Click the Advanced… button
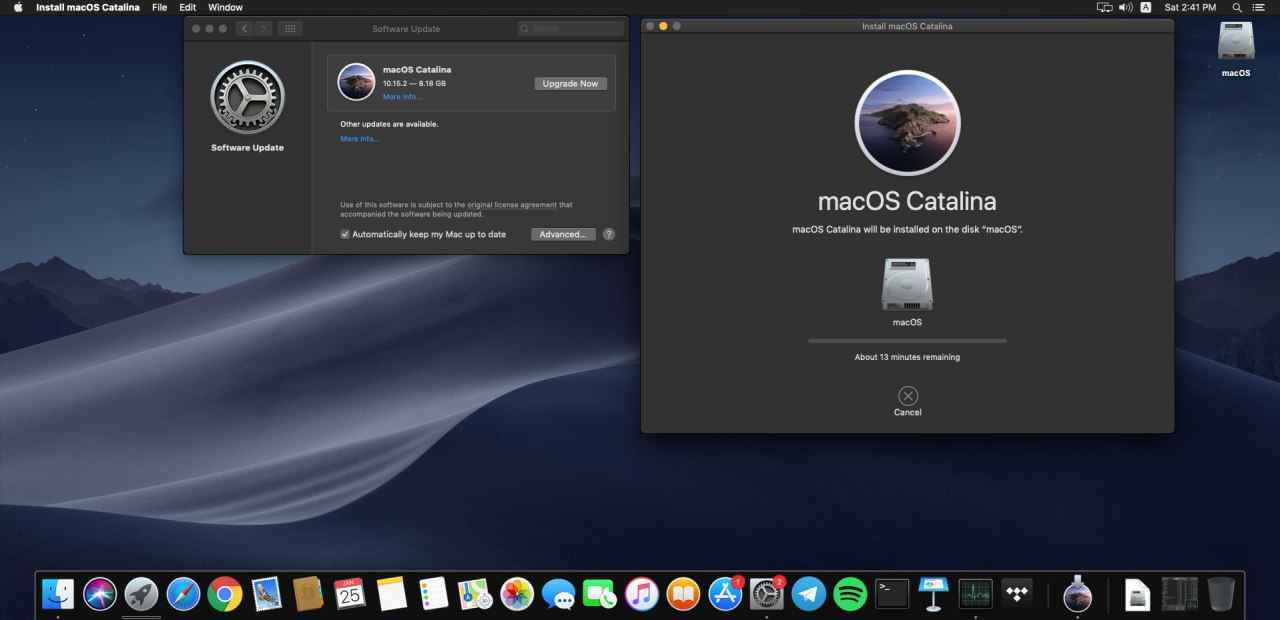This screenshot has height=620, width=1280. tap(563, 234)
